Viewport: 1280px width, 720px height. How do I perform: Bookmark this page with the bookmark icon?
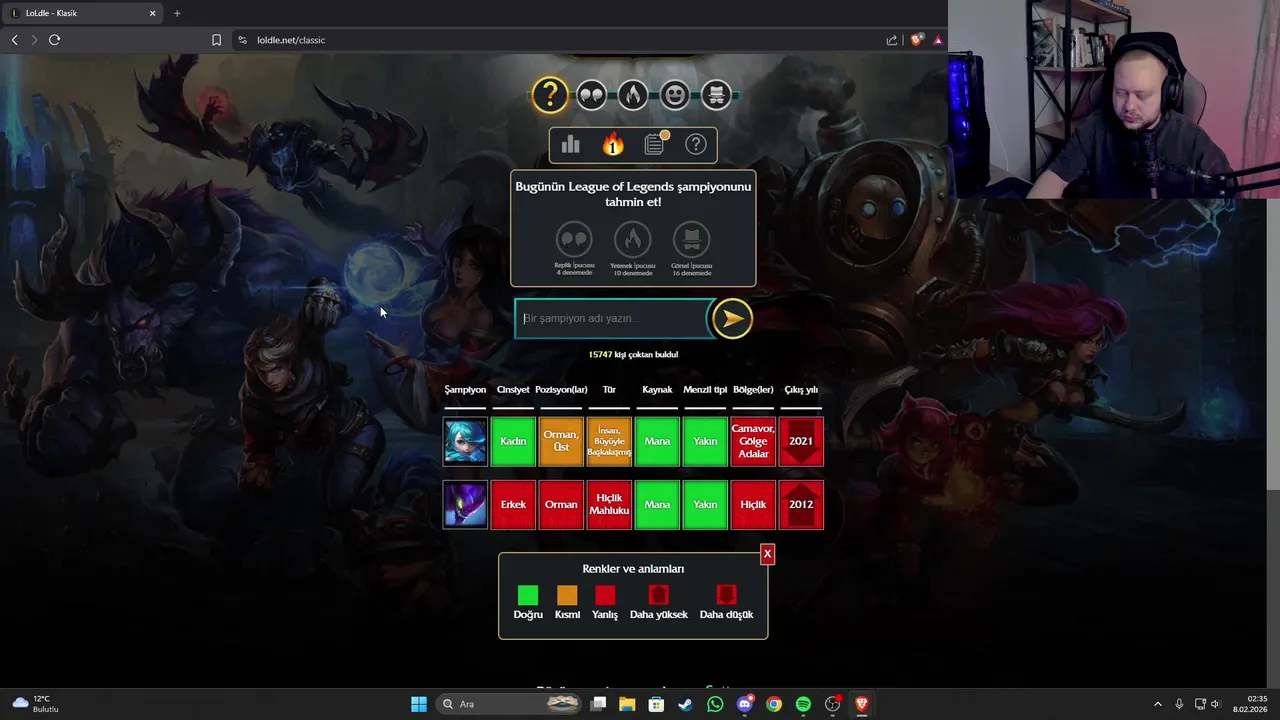pos(216,40)
